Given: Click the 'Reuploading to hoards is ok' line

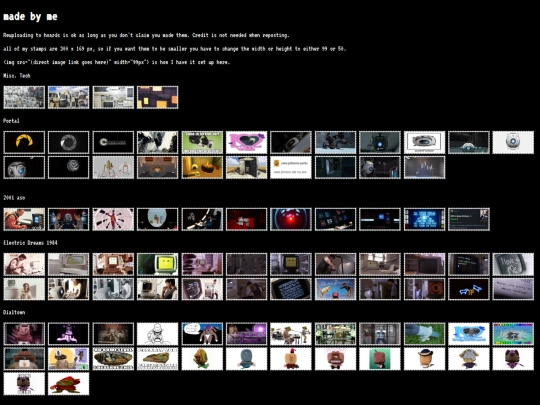Looking at the screenshot, I should click(x=146, y=35).
